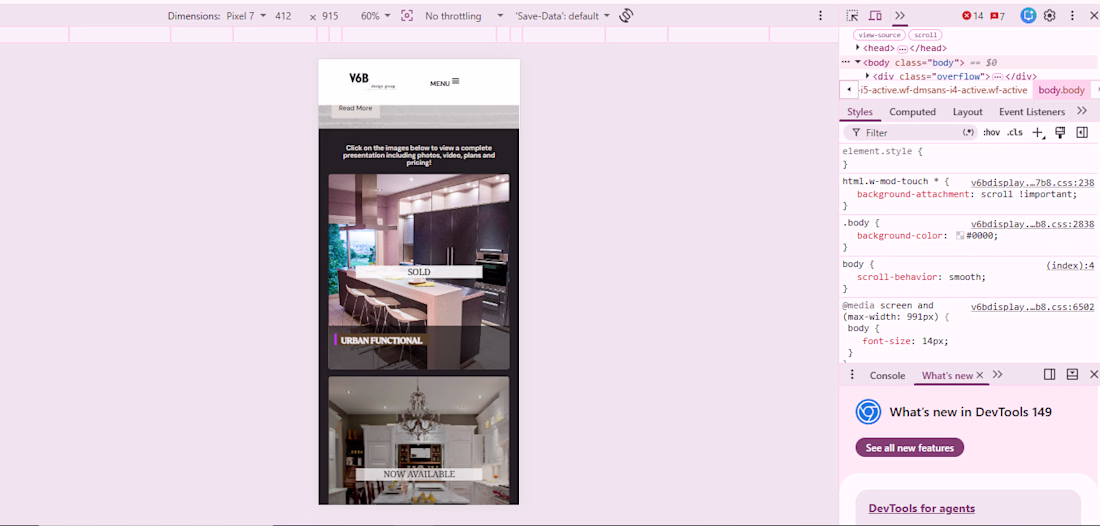Click the See all new features button
This screenshot has height=526, width=1100.
[x=910, y=447]
